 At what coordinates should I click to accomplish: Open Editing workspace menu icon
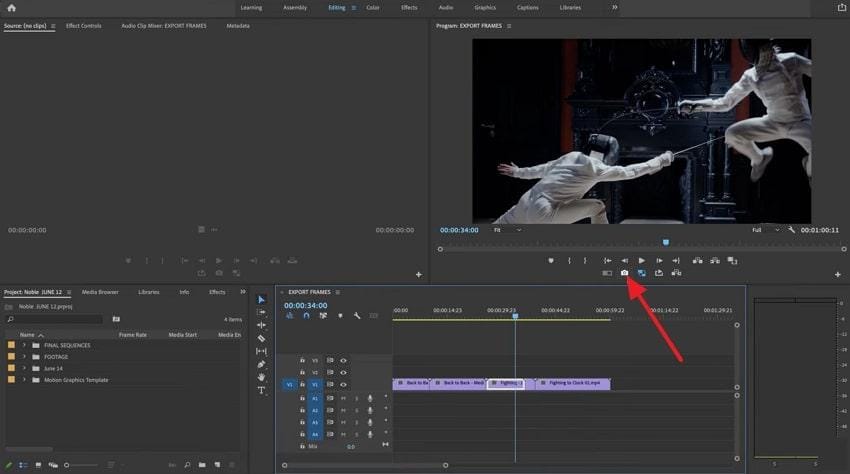354,8
